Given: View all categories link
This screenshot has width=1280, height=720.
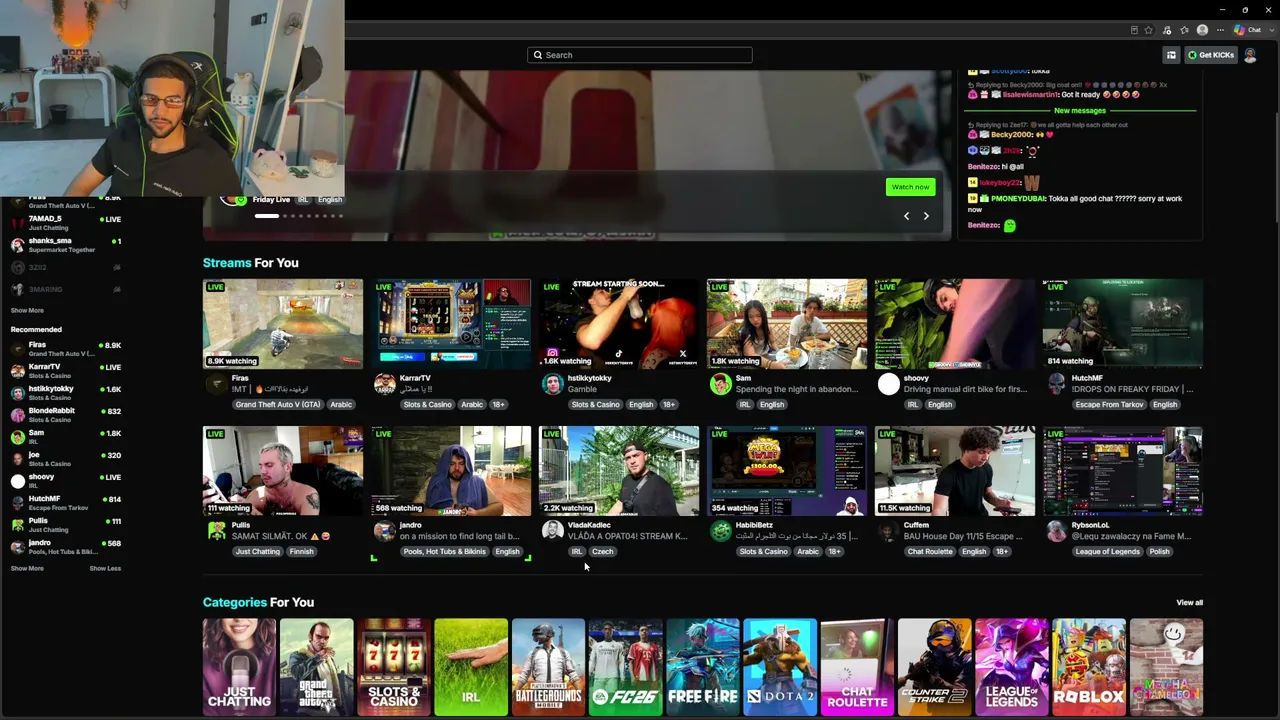Looking at the screenshot, I should click(x=1190, y=603).
